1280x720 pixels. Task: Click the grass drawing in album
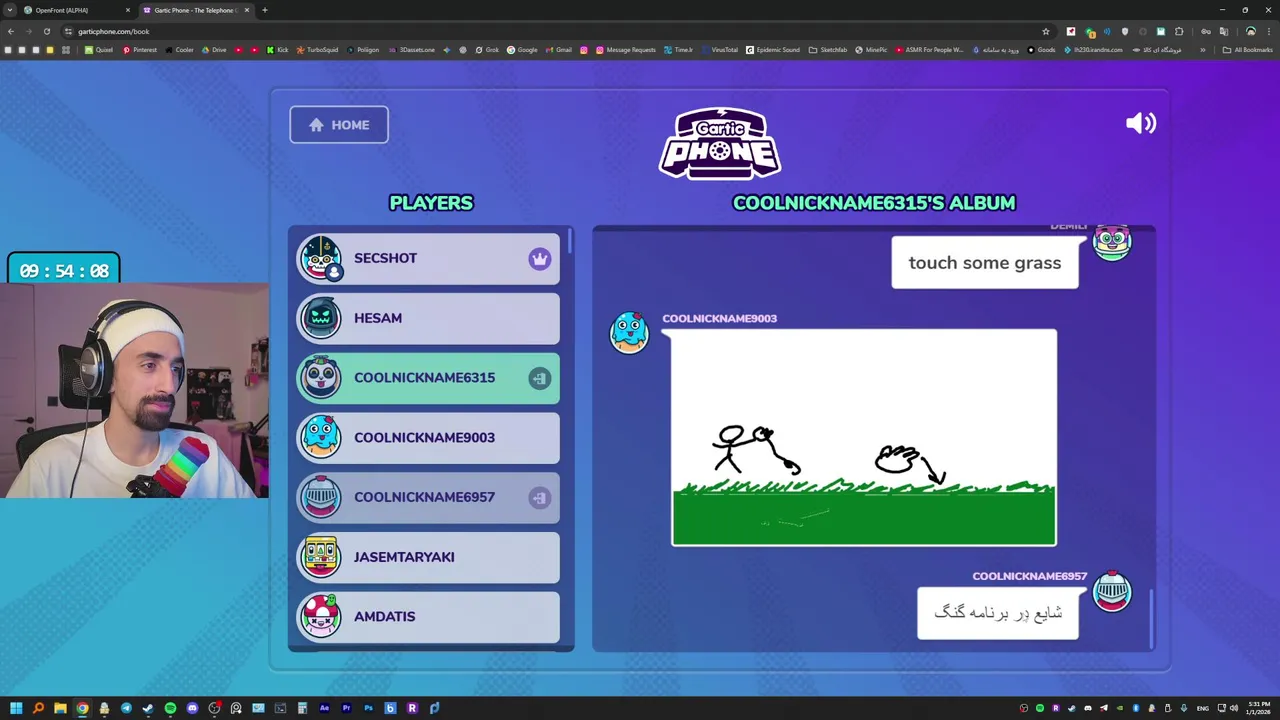tap(864, 438)
